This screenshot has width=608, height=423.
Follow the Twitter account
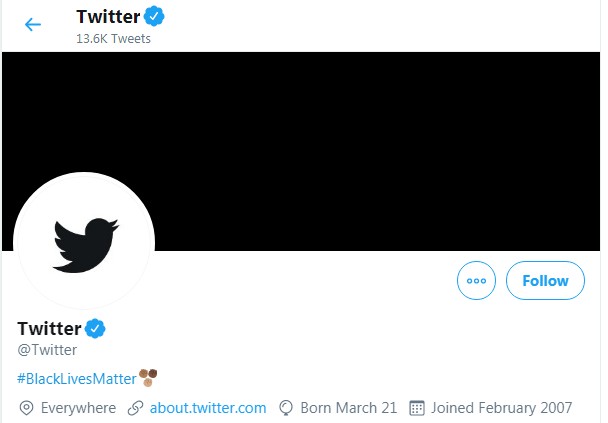click(x=545, y=280)
